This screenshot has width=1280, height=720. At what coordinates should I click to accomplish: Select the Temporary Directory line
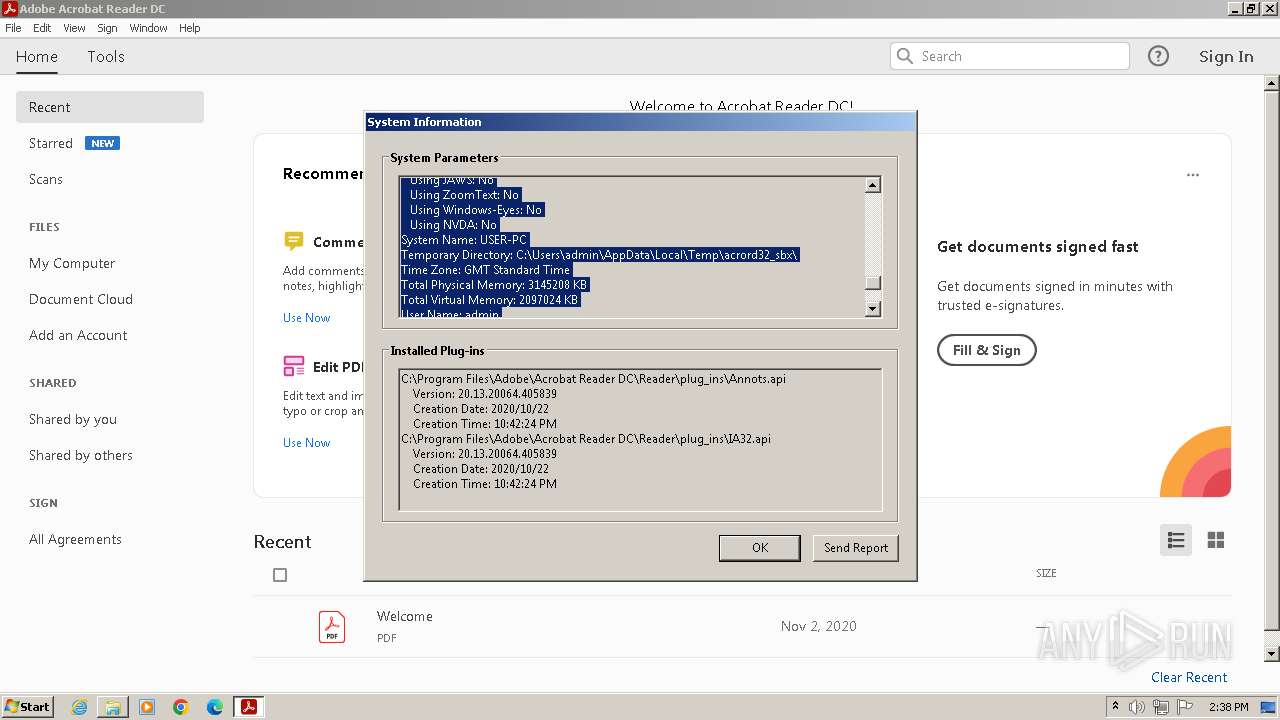[x=600, y=255]
